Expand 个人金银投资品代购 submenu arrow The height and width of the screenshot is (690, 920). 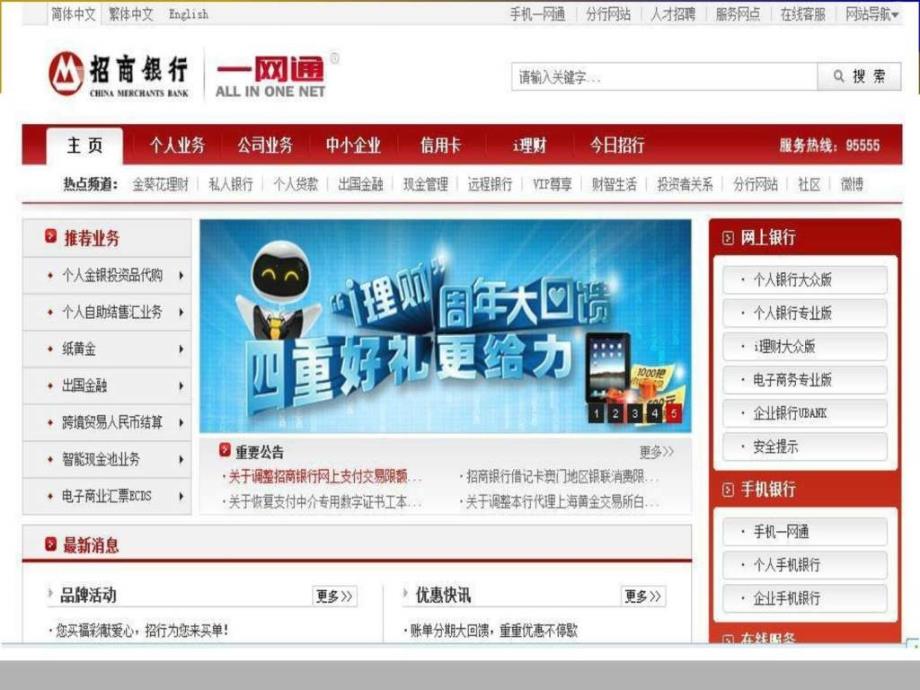tap(181, 275)
